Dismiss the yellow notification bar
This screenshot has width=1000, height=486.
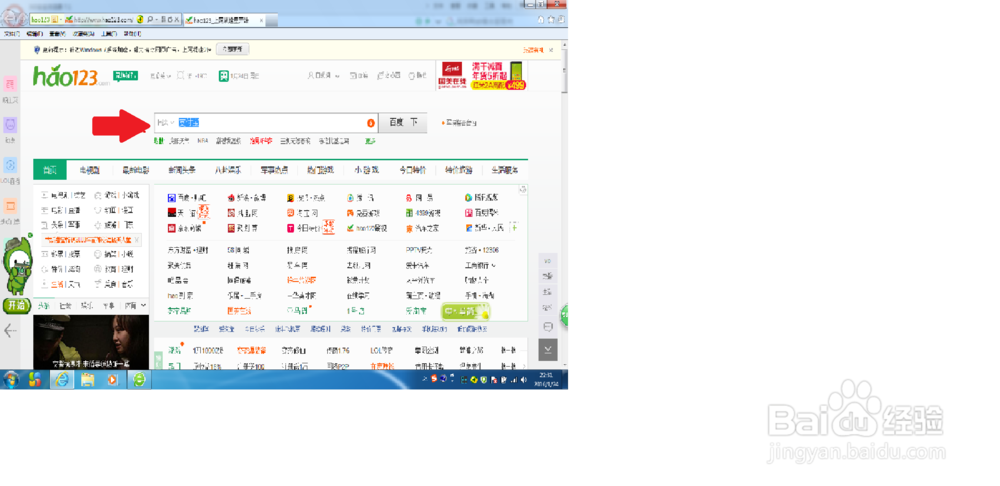[x=552, y=49]
